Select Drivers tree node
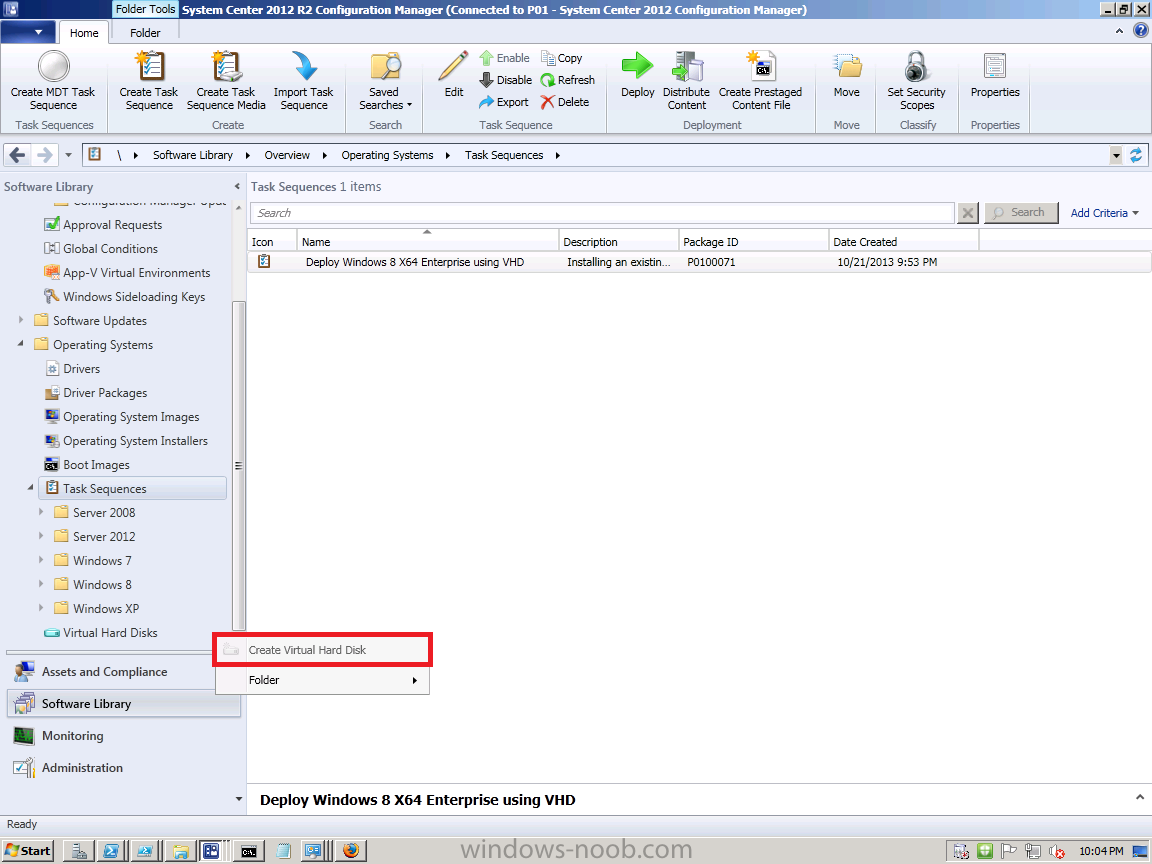Image resolution: width=1152 pixels, height=864 pixels. [82, 369]
